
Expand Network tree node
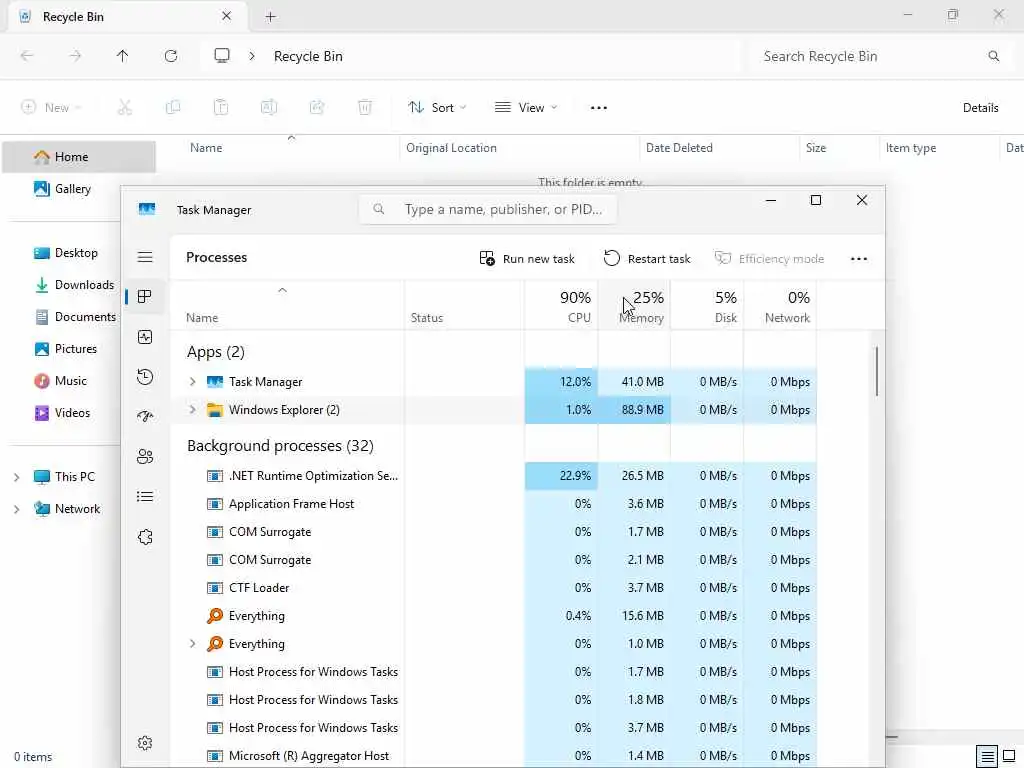click(x=17, y=509)
